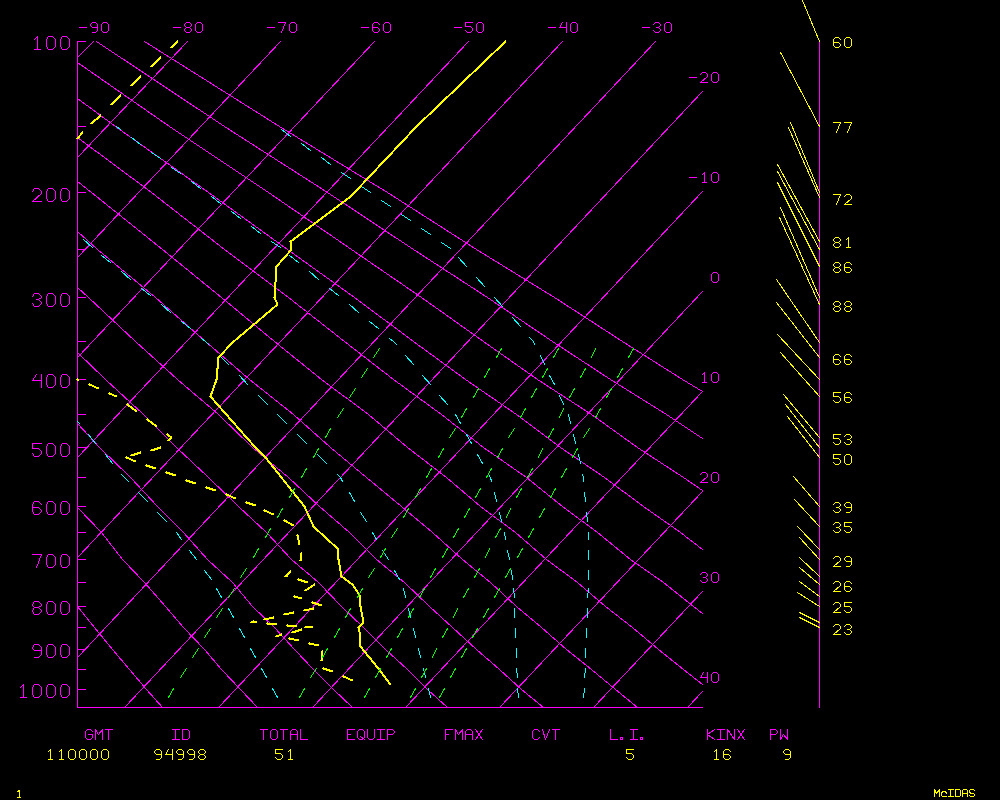The height and width of the screenshot is (800, 1000).
Task: Click the GMT header label
Action: (99, 735)
